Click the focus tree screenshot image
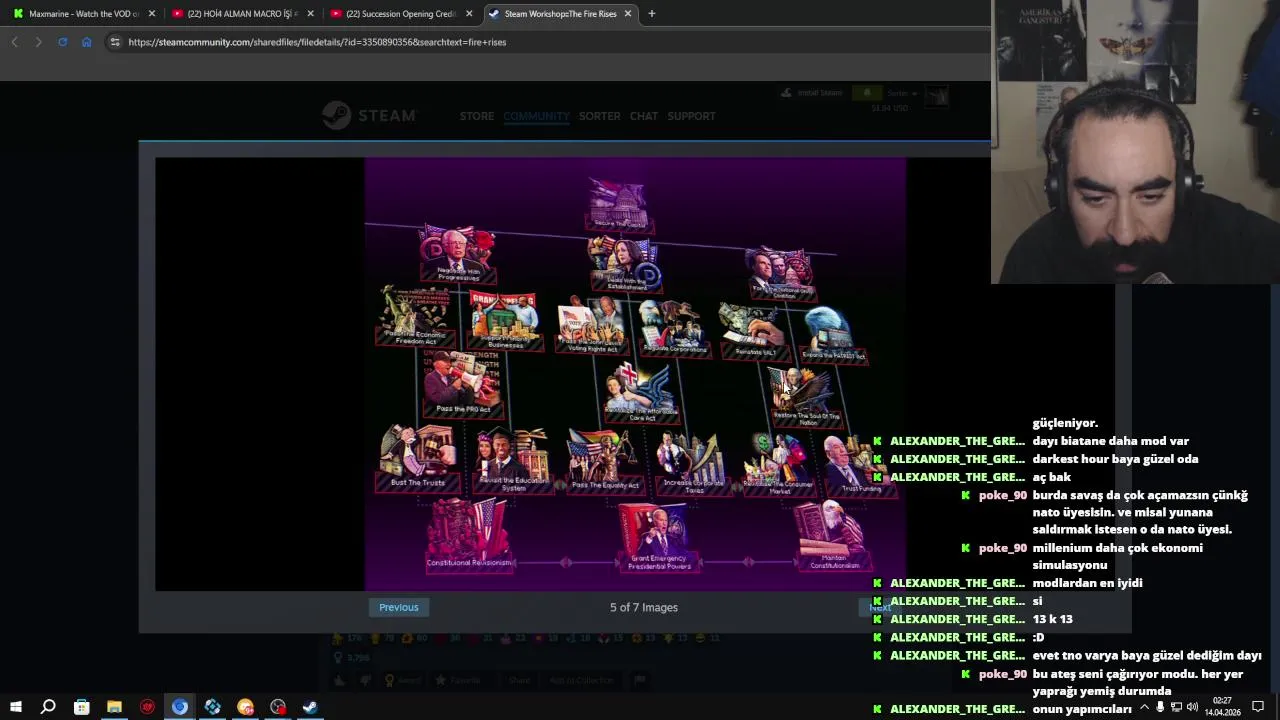The height and width of the screenshot is (720, 1280). click(635, 374)
